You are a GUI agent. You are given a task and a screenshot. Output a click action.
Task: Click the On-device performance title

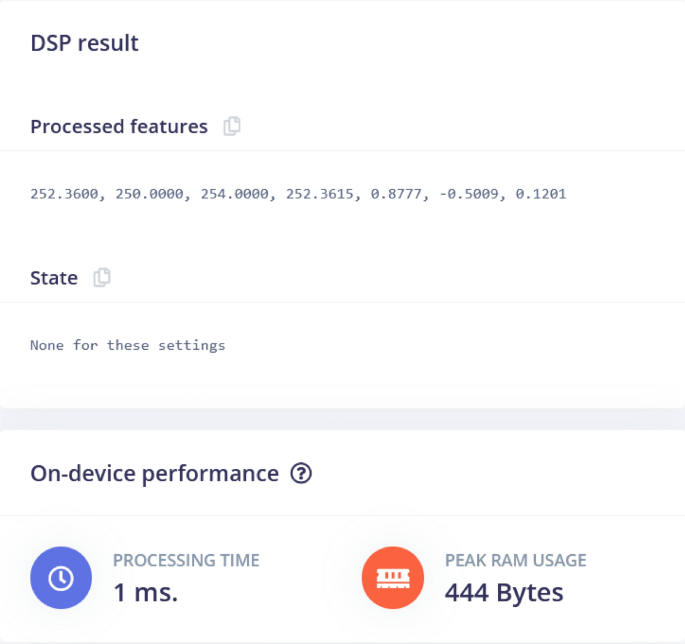[x=154, y=474]
